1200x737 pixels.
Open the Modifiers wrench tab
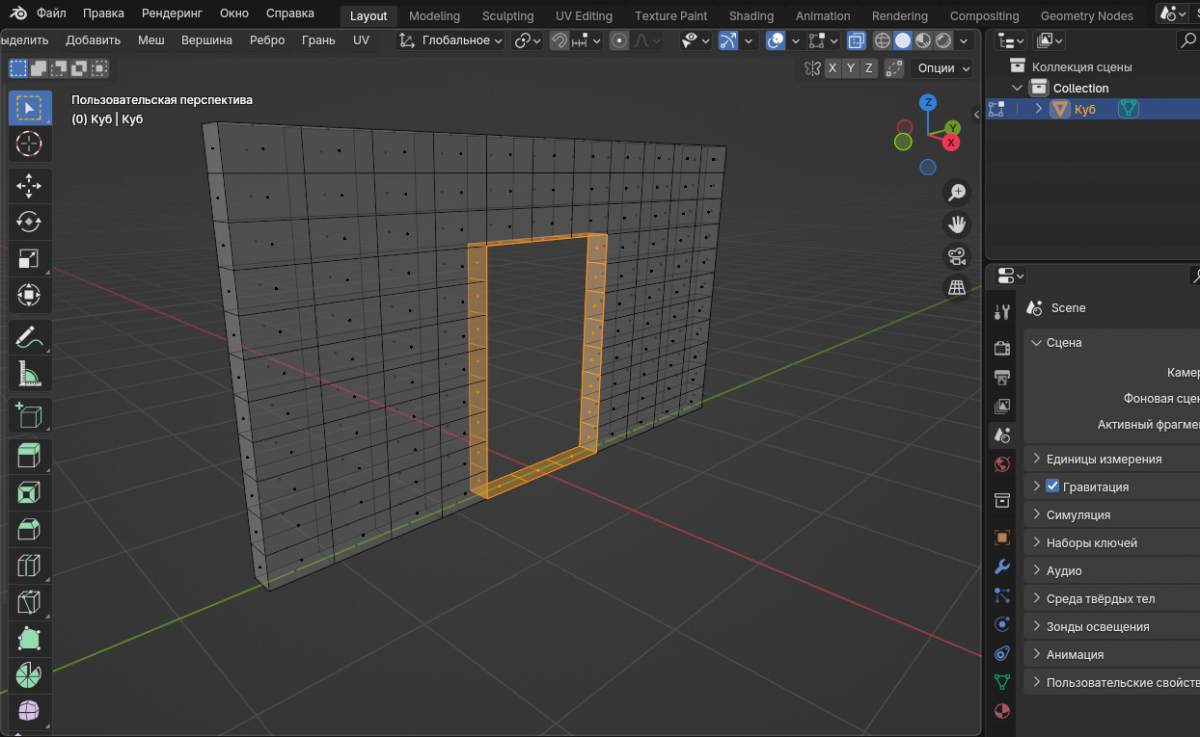[x=1002, y=567]
